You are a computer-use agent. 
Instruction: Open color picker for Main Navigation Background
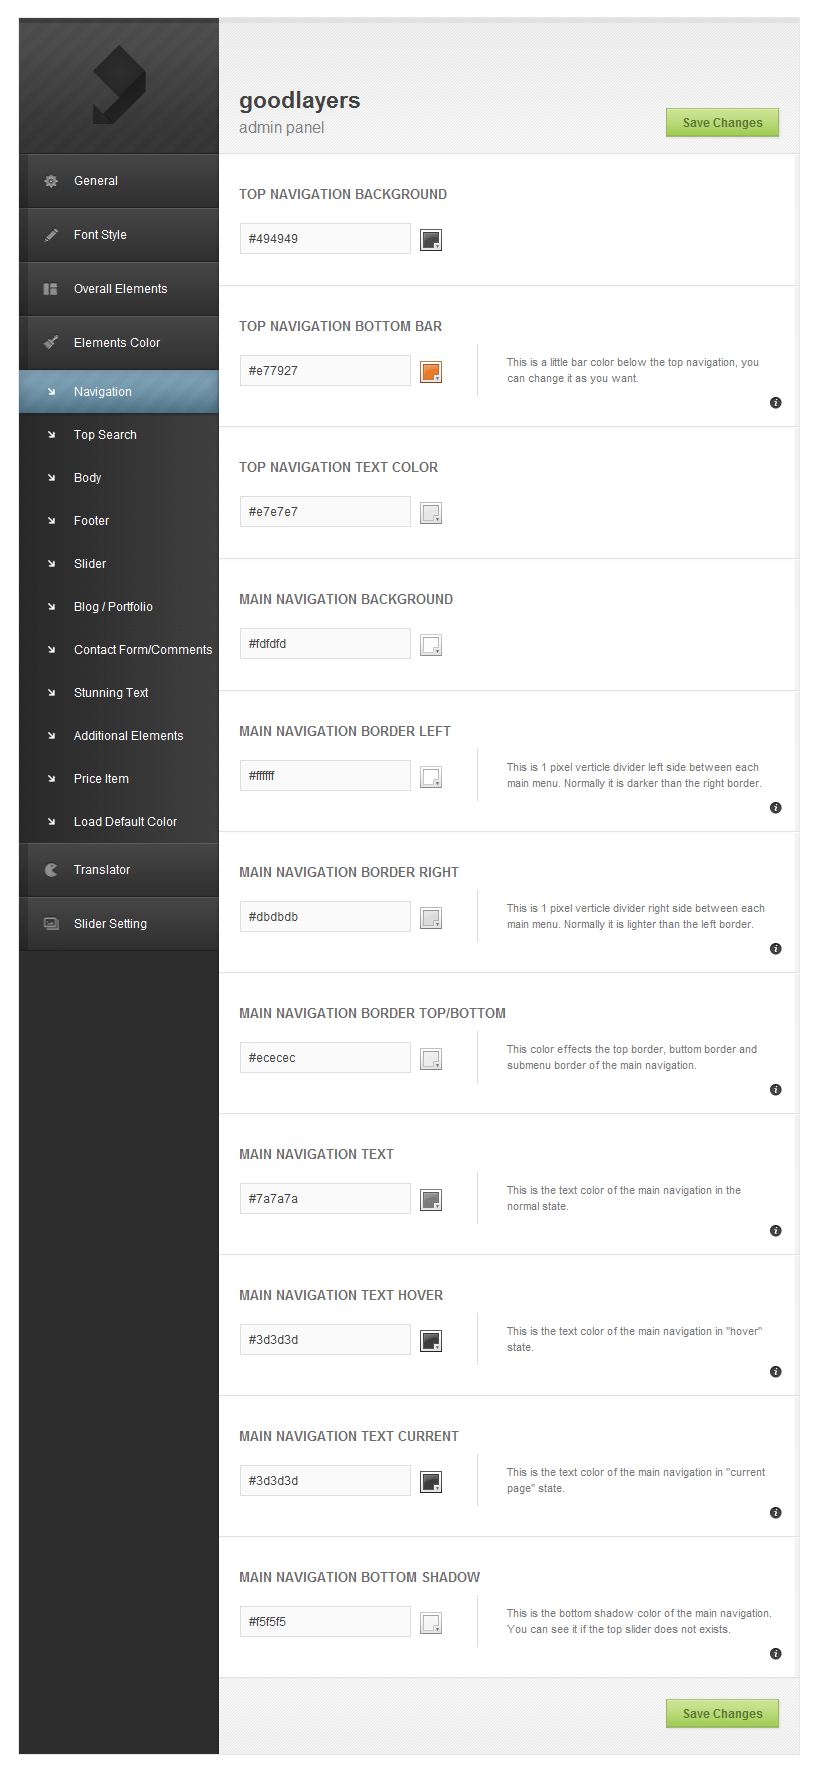[431, 645]
